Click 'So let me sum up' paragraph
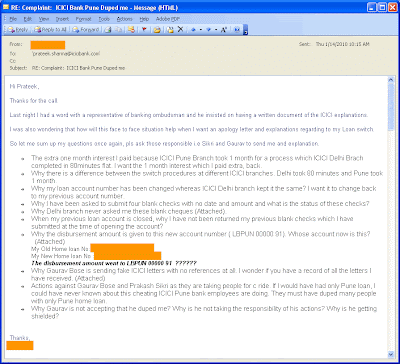Image resolution: width=400 pixels, height=364 pixels. click(x=164, y=144)
